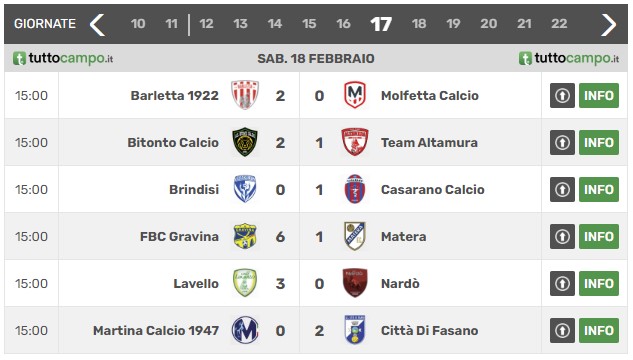Click the Casarano Calcio crest
Image resolution: width=633 pixels, height=360 pixels.
point(355,189)
